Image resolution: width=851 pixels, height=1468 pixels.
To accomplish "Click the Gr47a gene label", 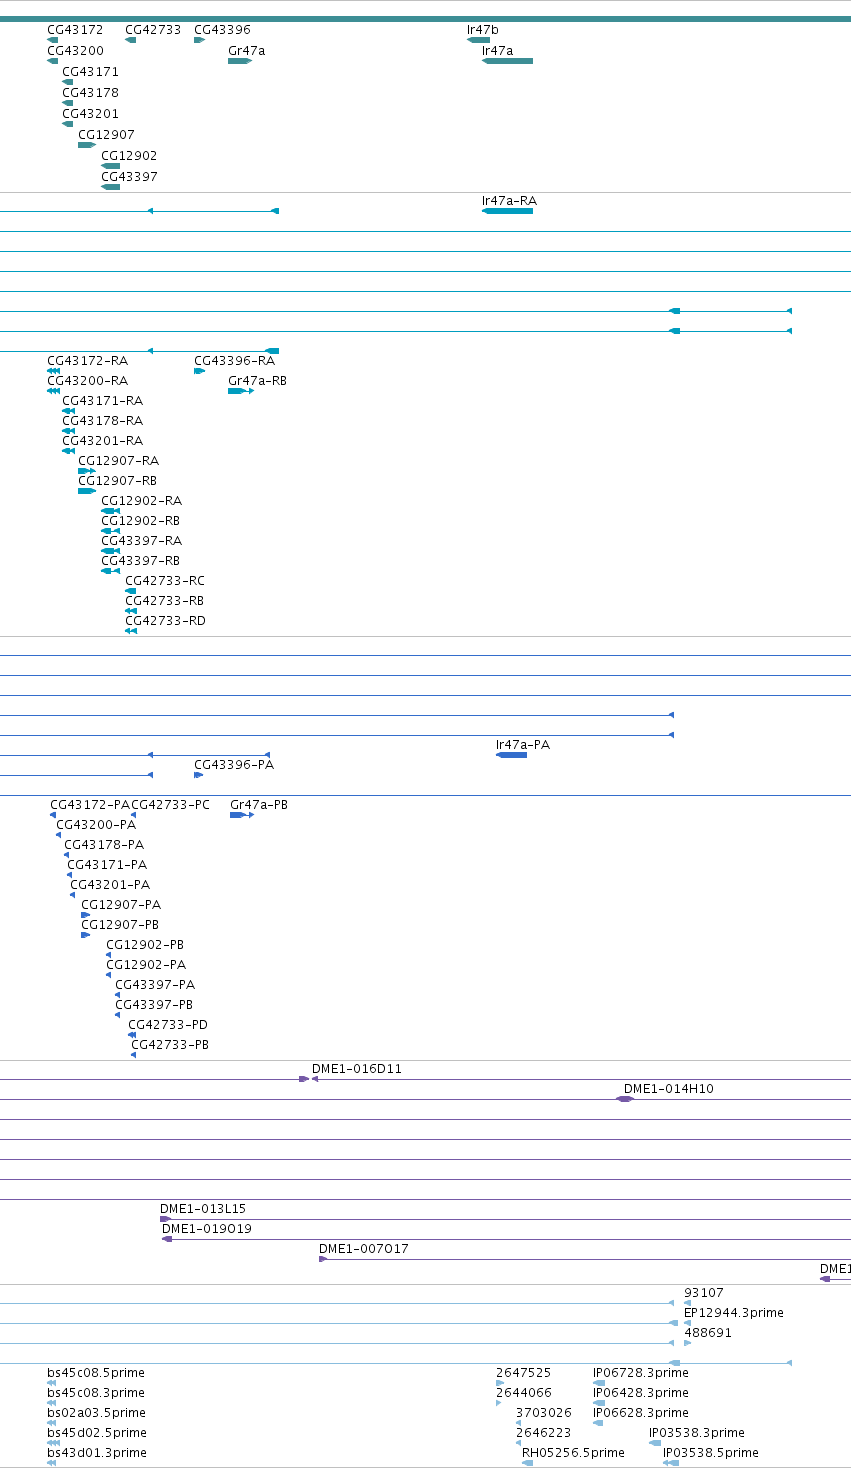I will (246, 51).
